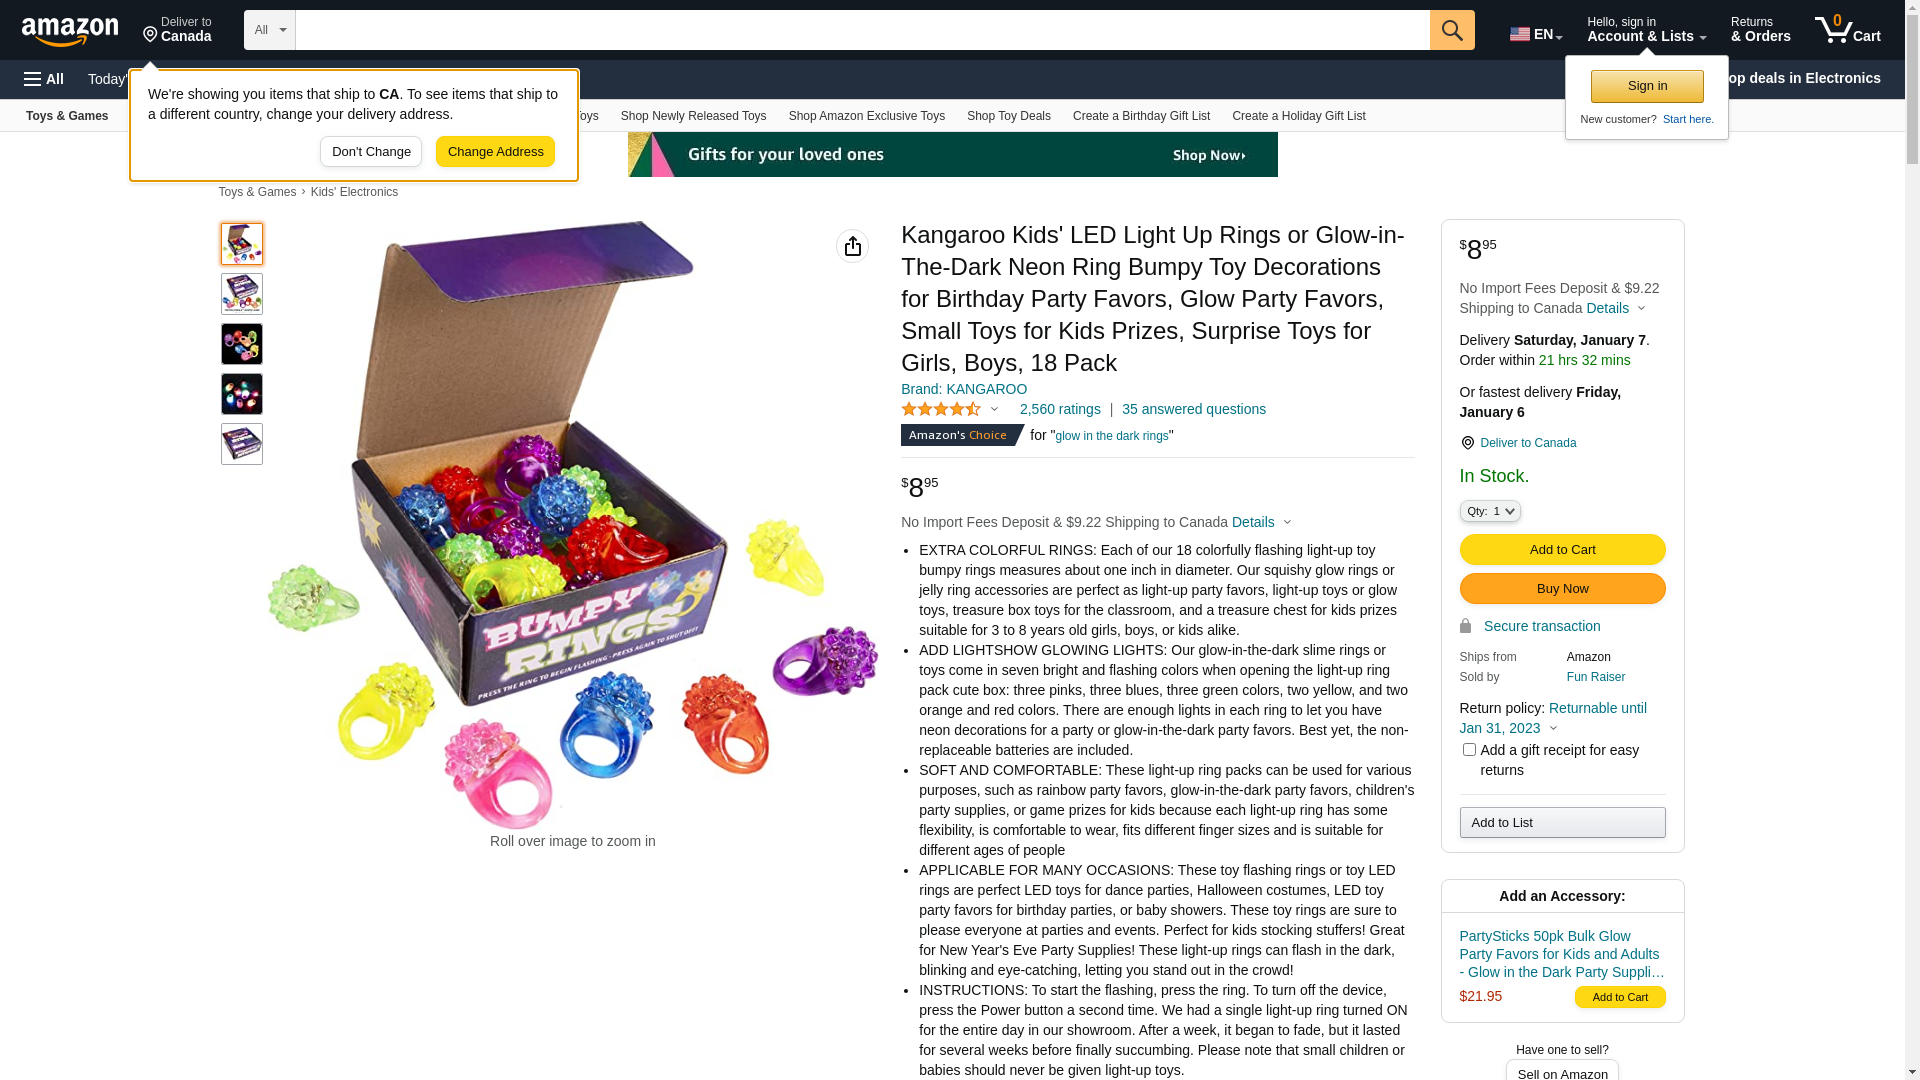Click the yellow Add to Cart button
1920x1080 pixels.
coord(1562,549)
